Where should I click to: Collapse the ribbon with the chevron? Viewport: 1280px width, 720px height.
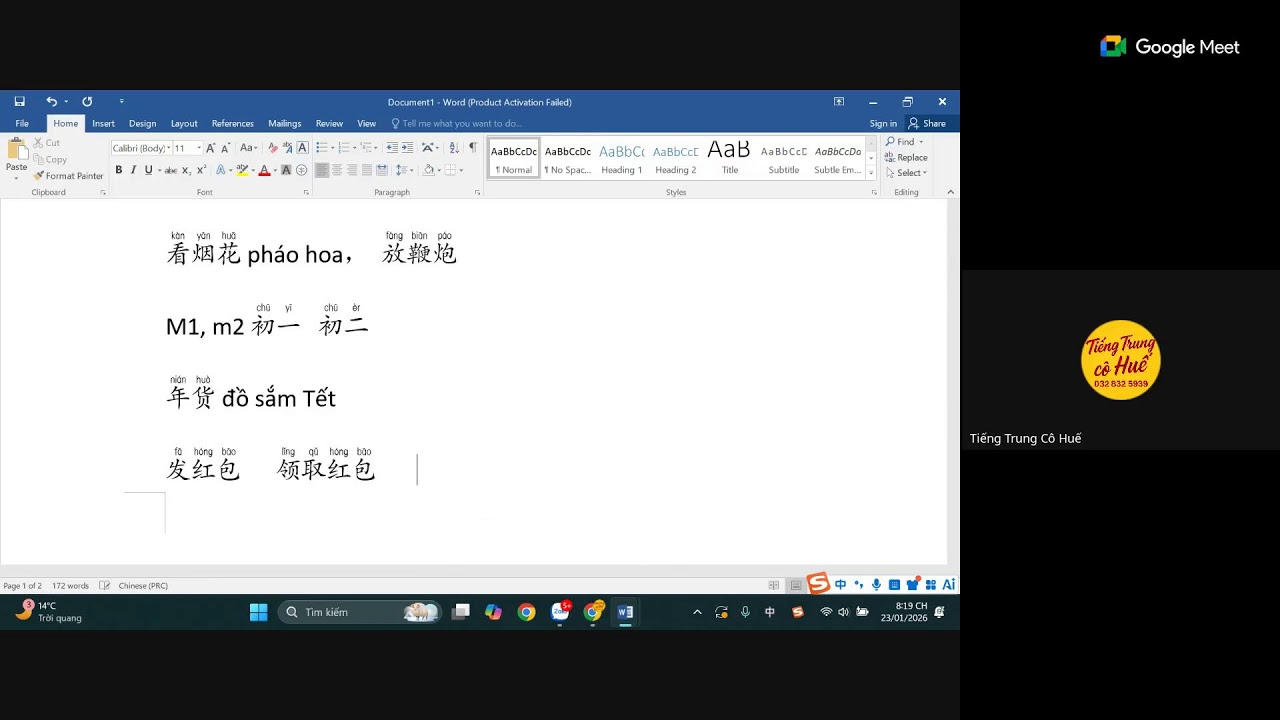[x=951, y=192]
